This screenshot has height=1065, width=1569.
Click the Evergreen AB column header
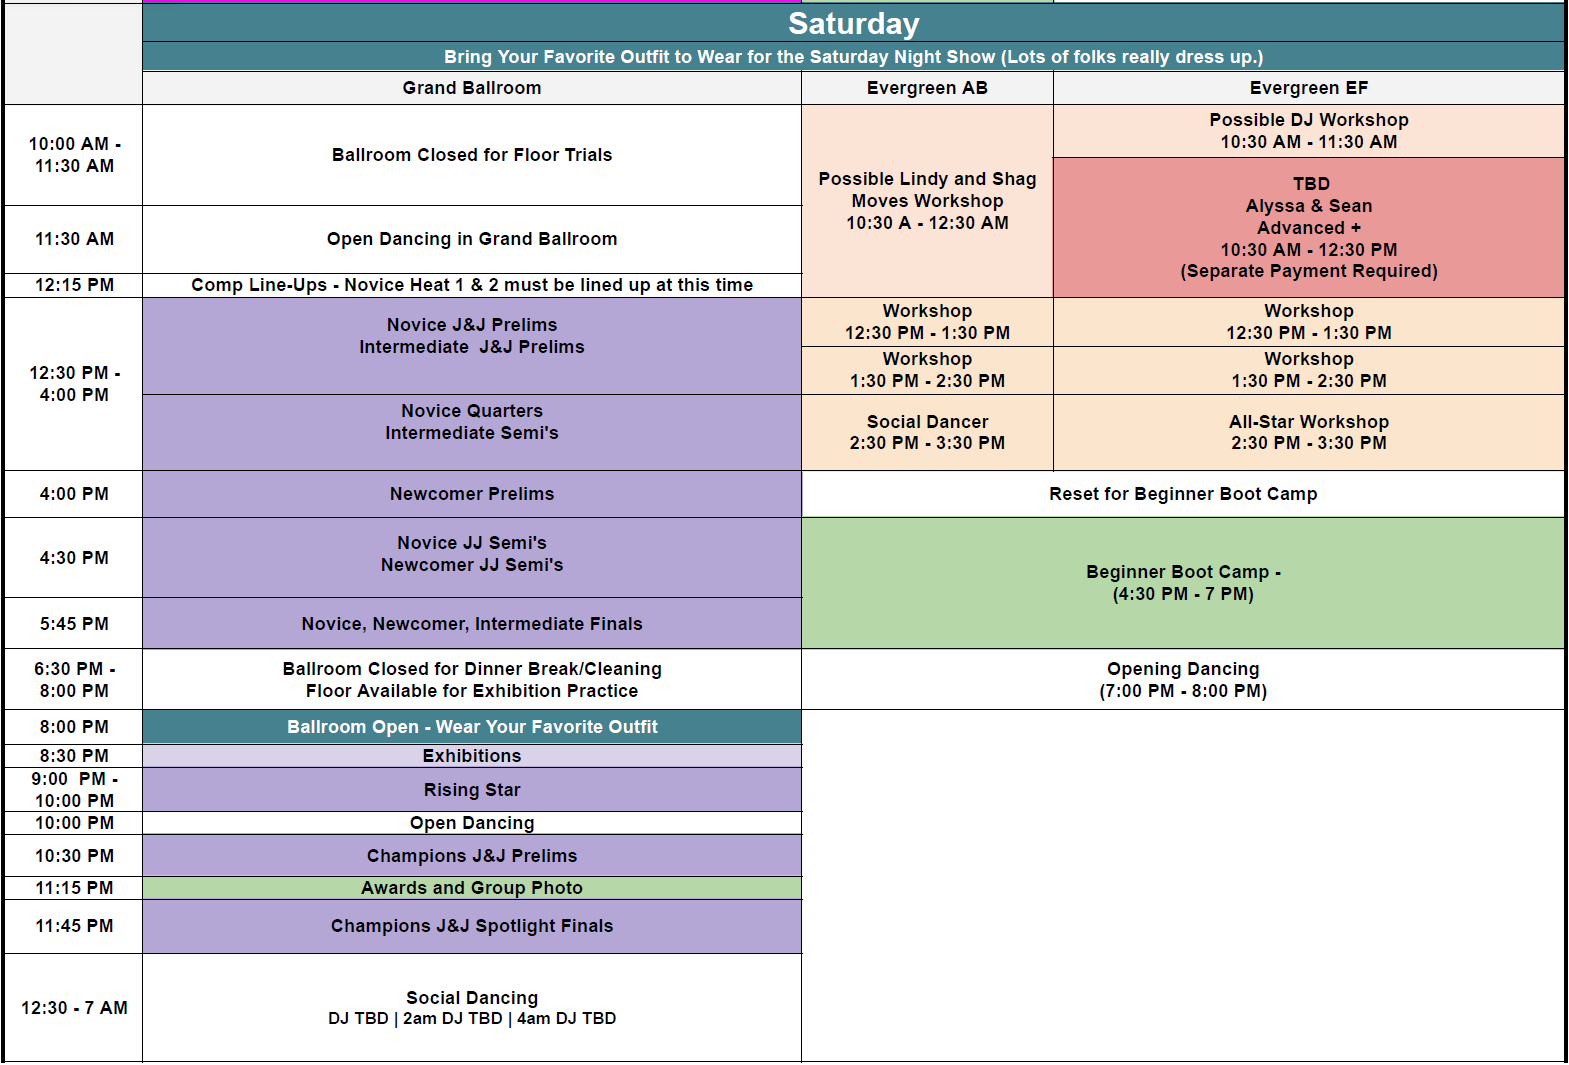tap(927, 88)
